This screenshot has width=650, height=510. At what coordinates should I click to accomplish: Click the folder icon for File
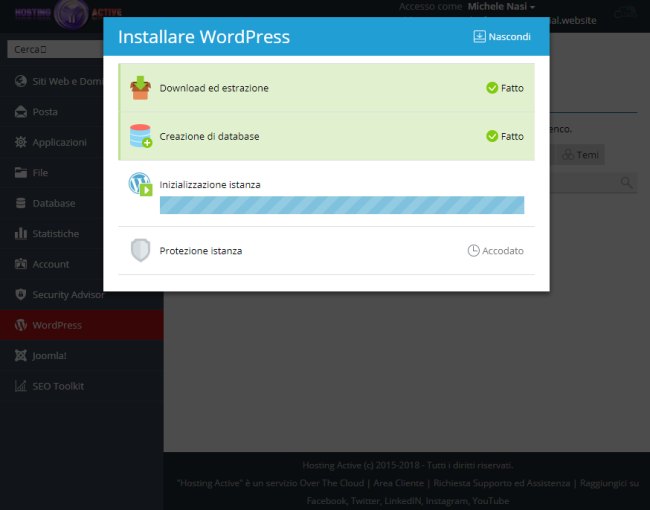coord(21,172)
